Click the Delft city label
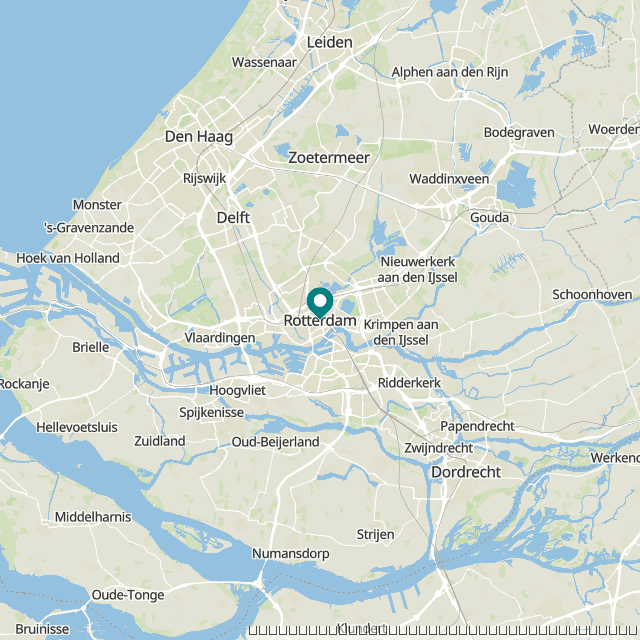 point(233,218)
